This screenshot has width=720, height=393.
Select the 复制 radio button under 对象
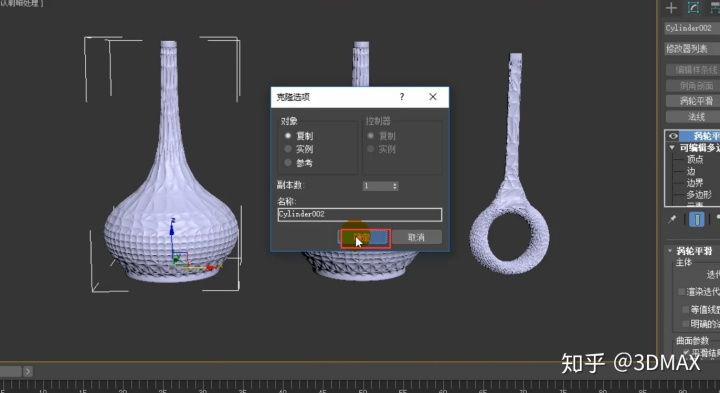[x=288, y=136]
